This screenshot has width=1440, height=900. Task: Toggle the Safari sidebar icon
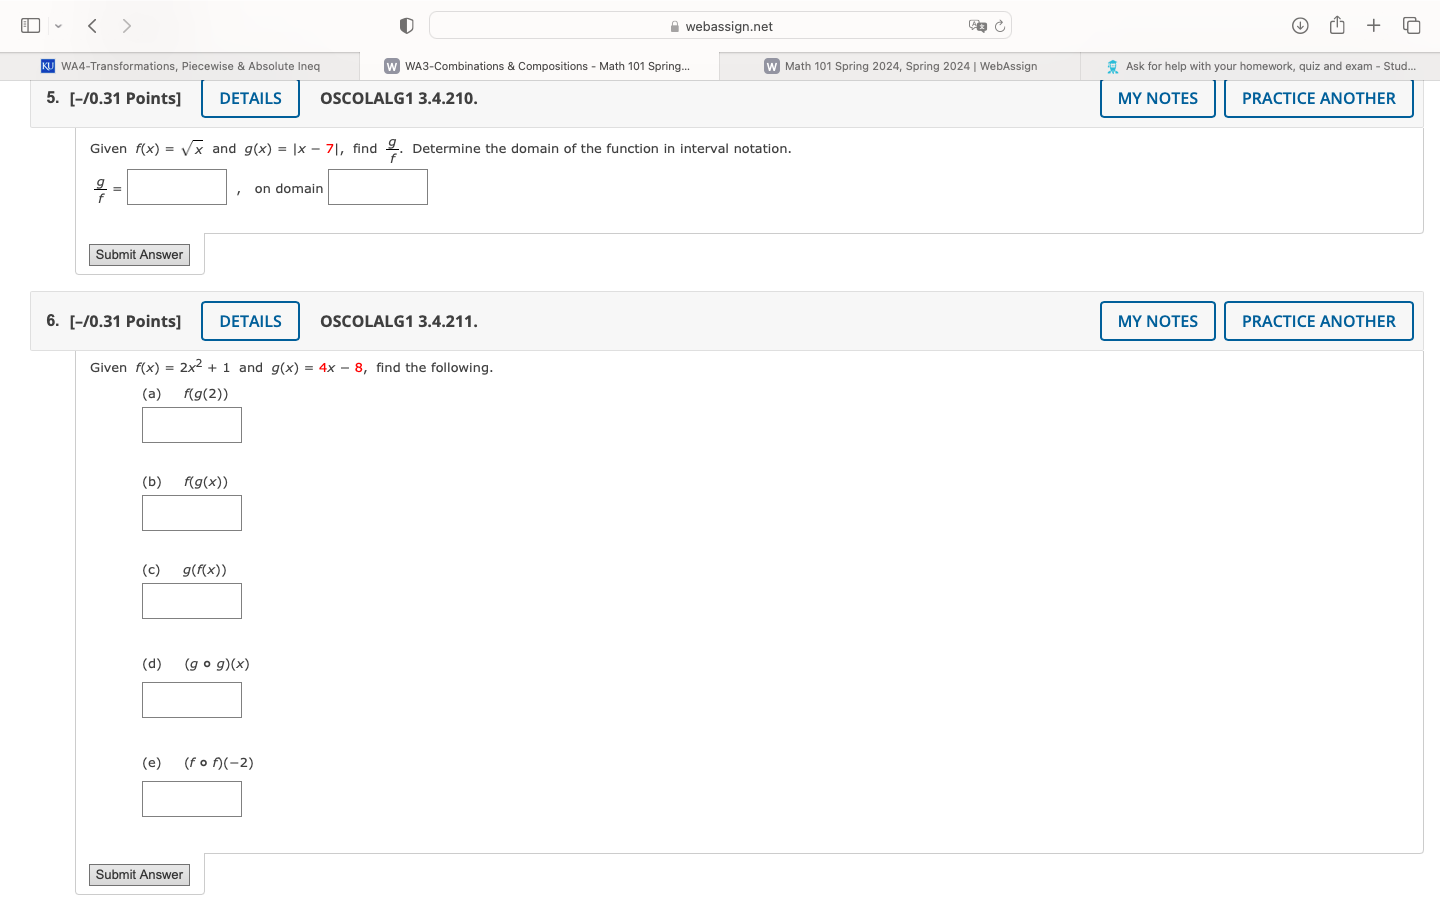pos(30,25)
